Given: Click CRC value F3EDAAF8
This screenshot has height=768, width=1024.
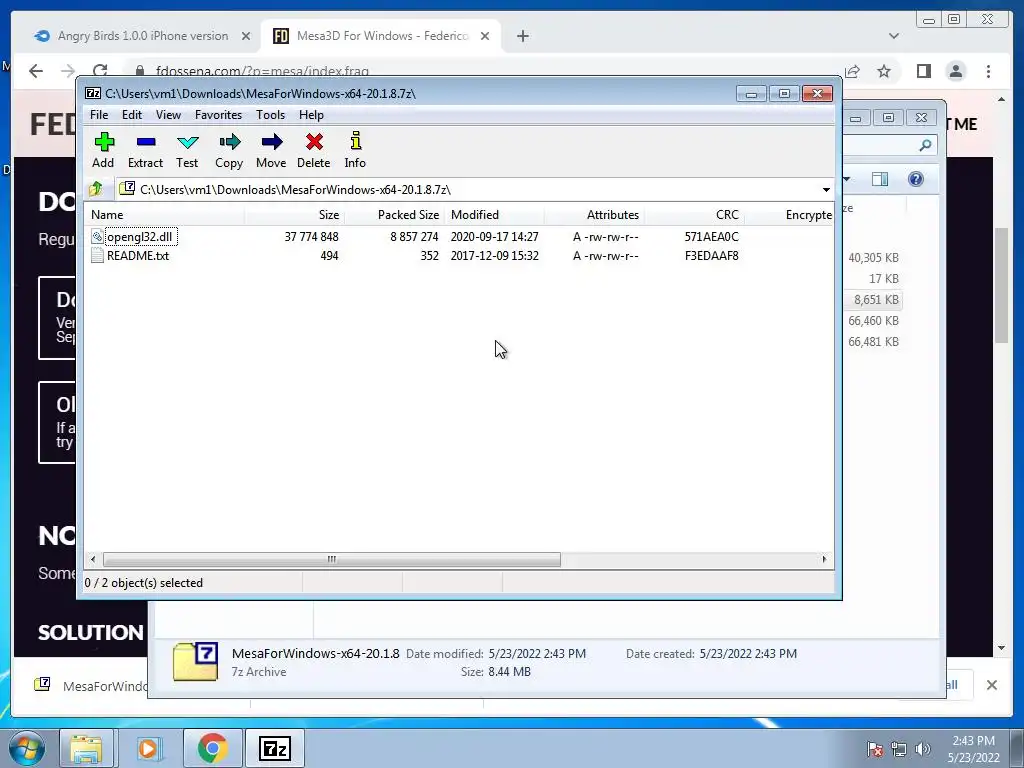Looking at the screenshot, I should (x=712, y=255).
